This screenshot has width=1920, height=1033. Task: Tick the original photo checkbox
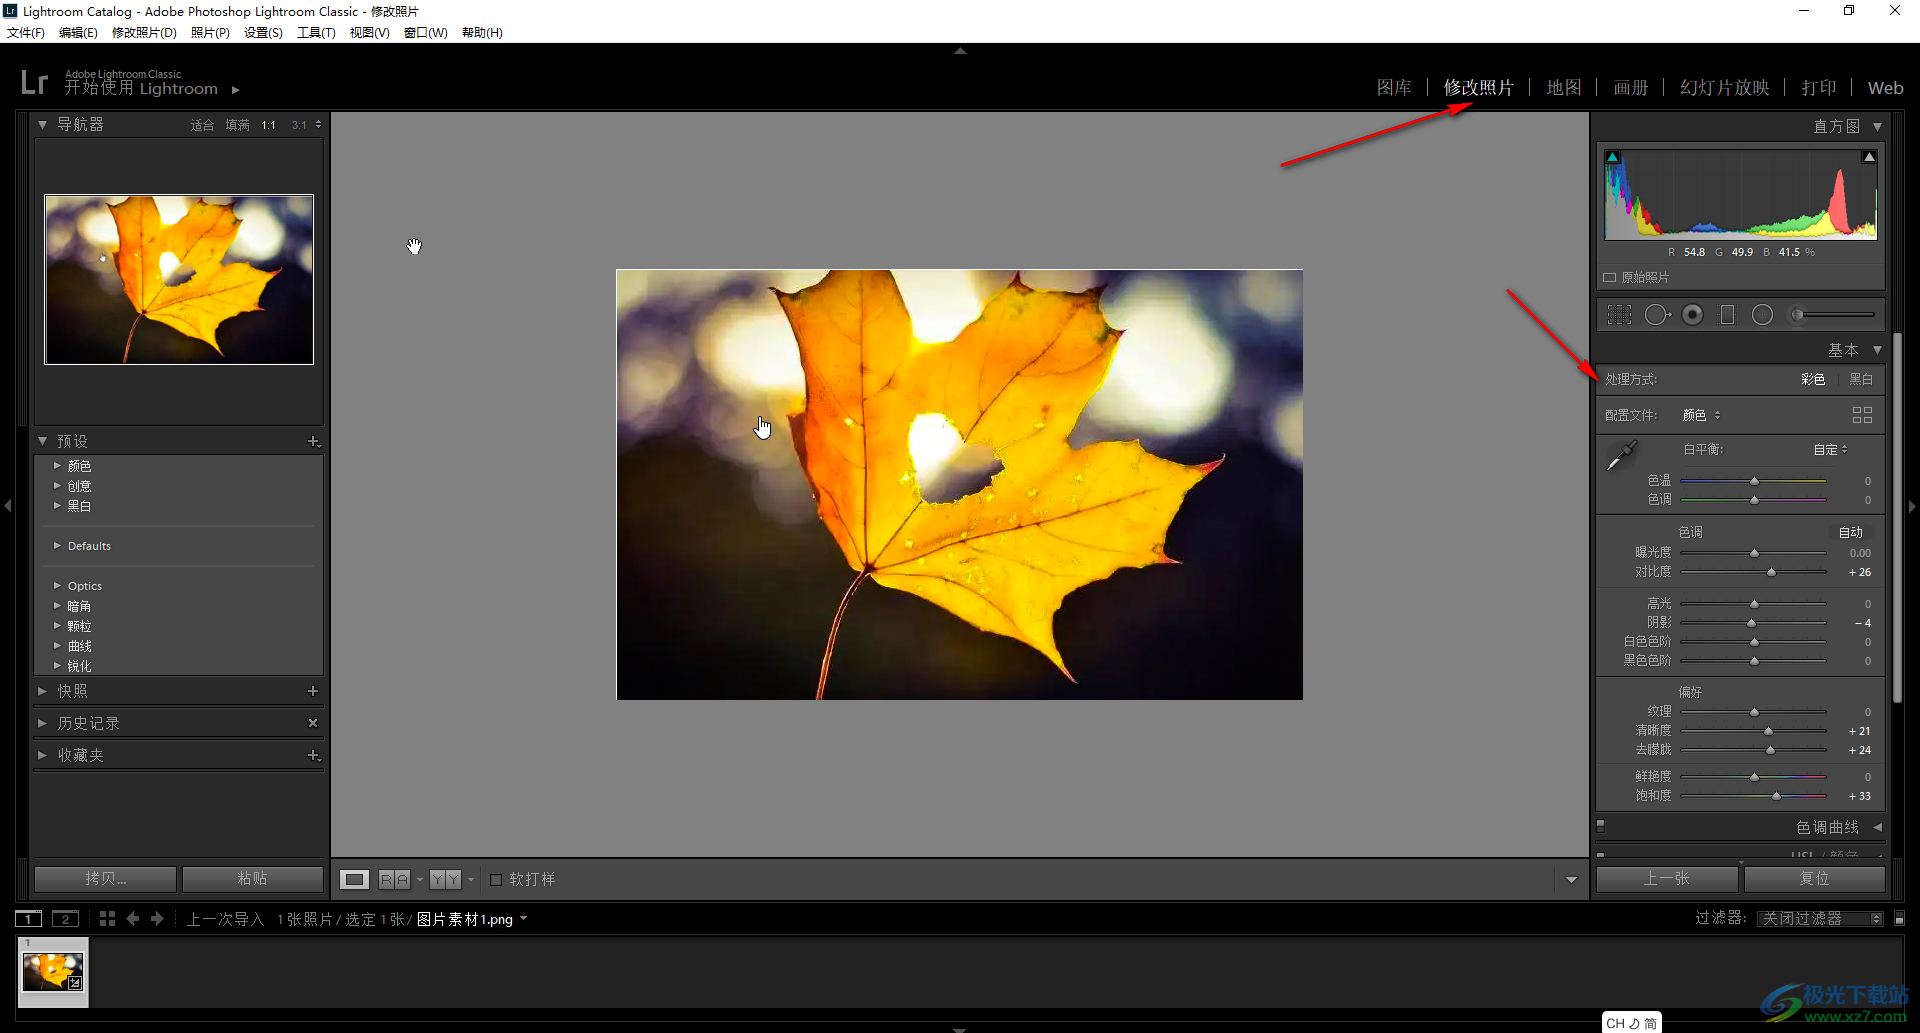(x=1609, y=277)
